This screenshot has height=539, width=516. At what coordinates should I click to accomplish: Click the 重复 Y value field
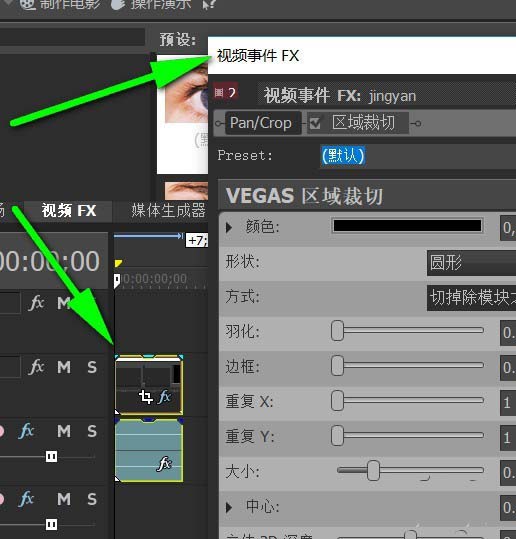pos(508,438)
